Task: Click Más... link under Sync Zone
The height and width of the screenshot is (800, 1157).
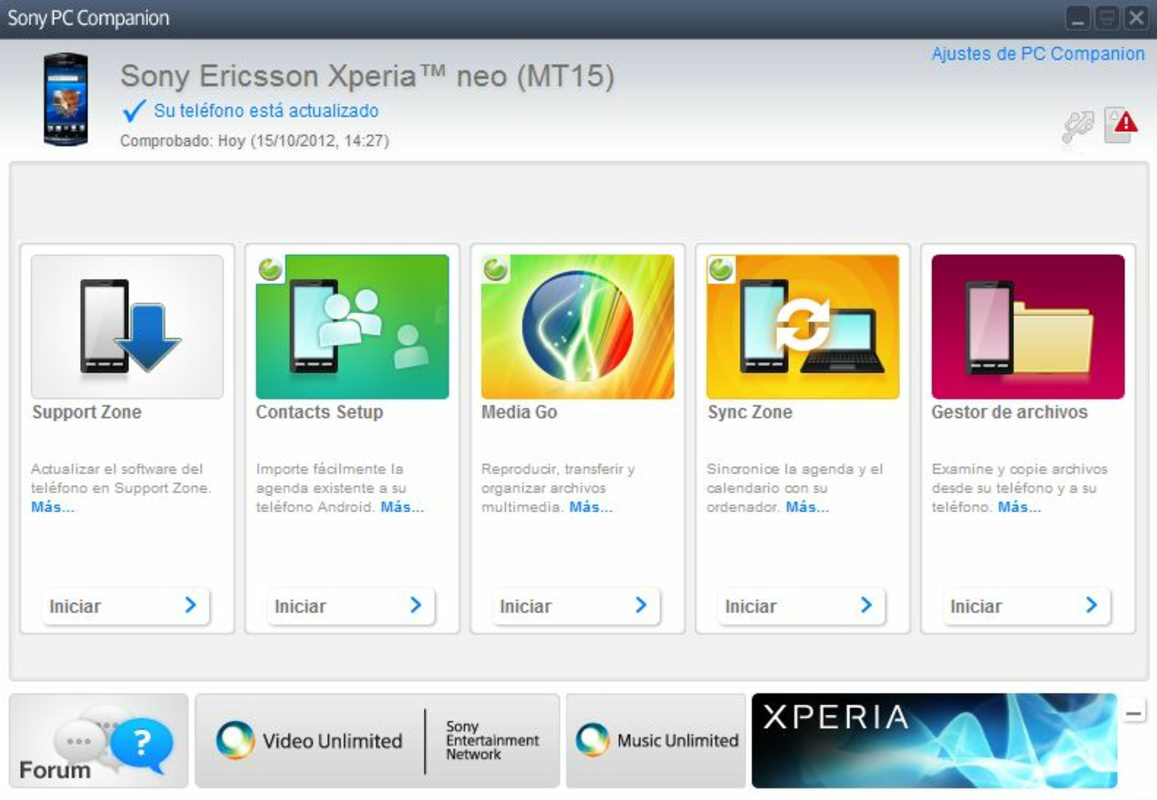Action: pos(807,507)
